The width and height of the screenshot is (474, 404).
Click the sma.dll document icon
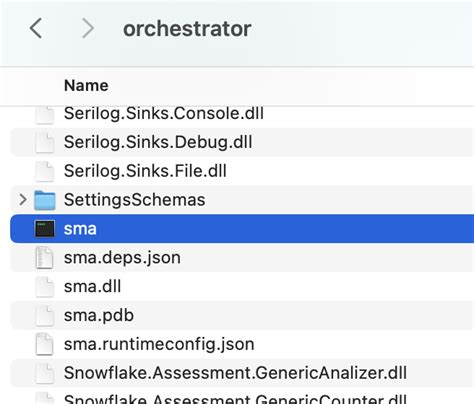[x=44, y=287]
